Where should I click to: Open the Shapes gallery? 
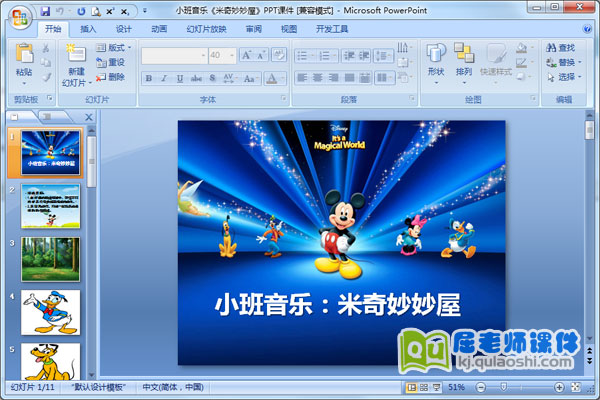click(436, 64)
